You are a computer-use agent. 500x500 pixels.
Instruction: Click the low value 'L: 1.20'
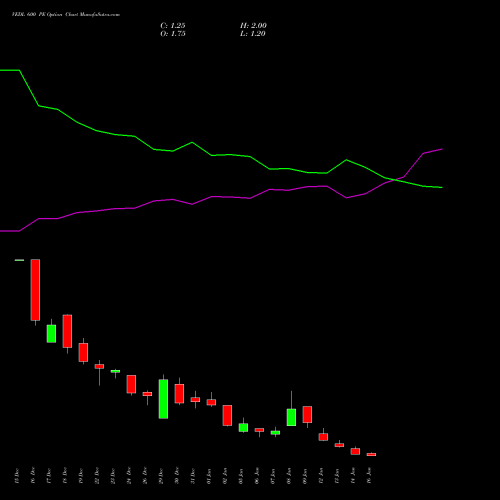pyautogui.click(x=253, y=34)
